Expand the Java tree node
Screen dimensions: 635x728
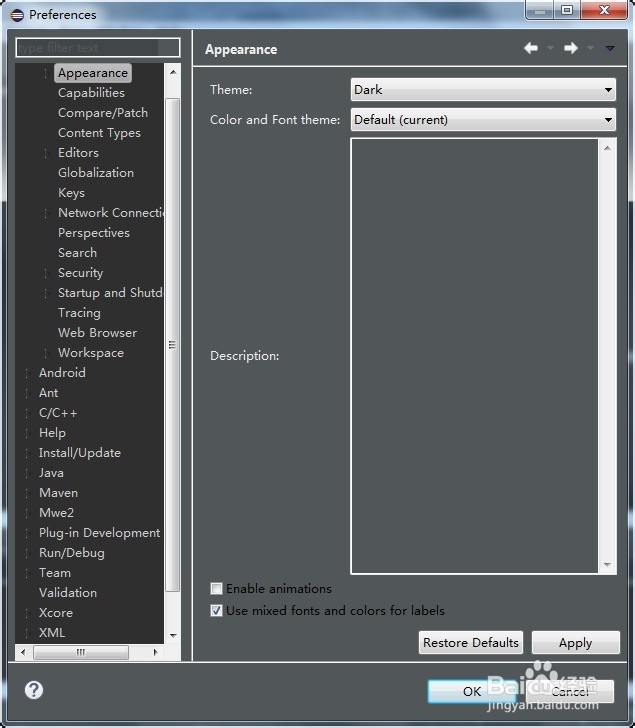[x=27, y=473]
